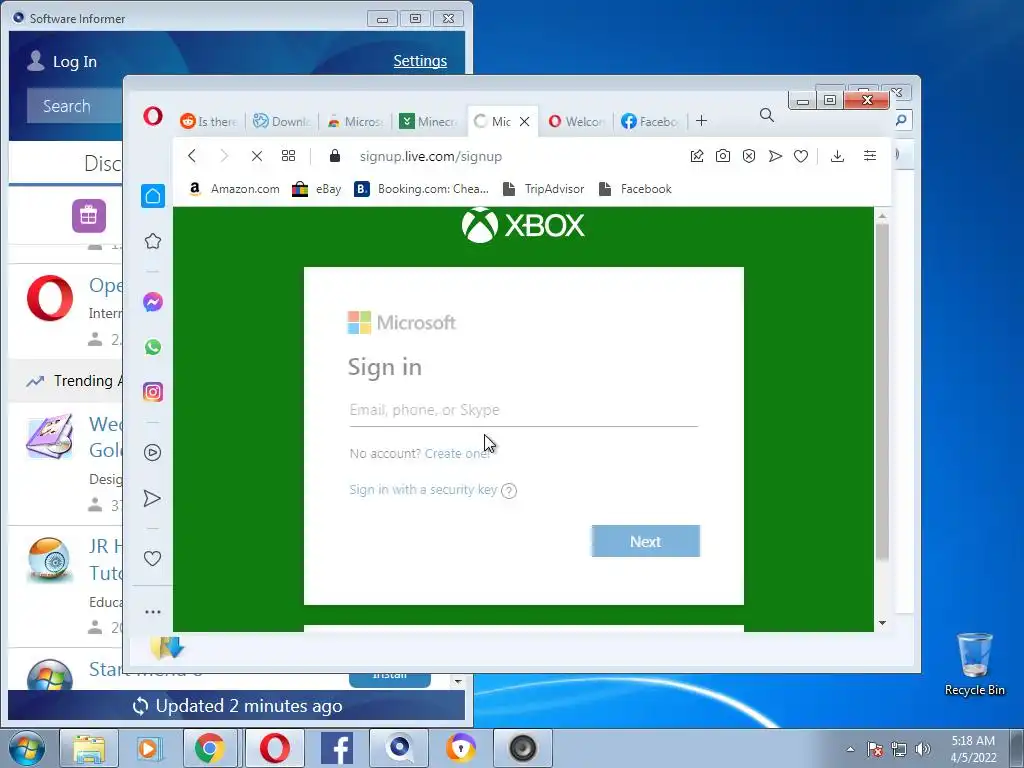Click the Software Informer Search field
The height and width of the screenshot is (768, 1024).
tap(74, 106)
